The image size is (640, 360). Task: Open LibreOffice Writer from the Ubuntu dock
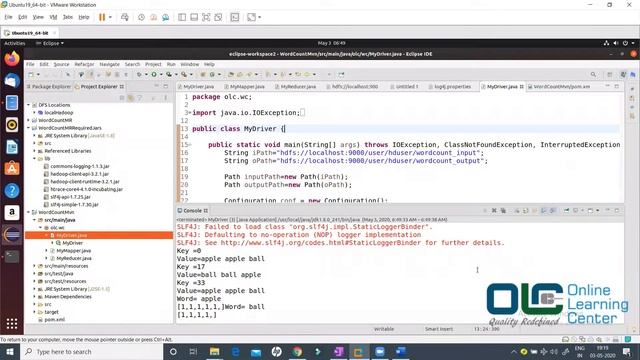12,147
